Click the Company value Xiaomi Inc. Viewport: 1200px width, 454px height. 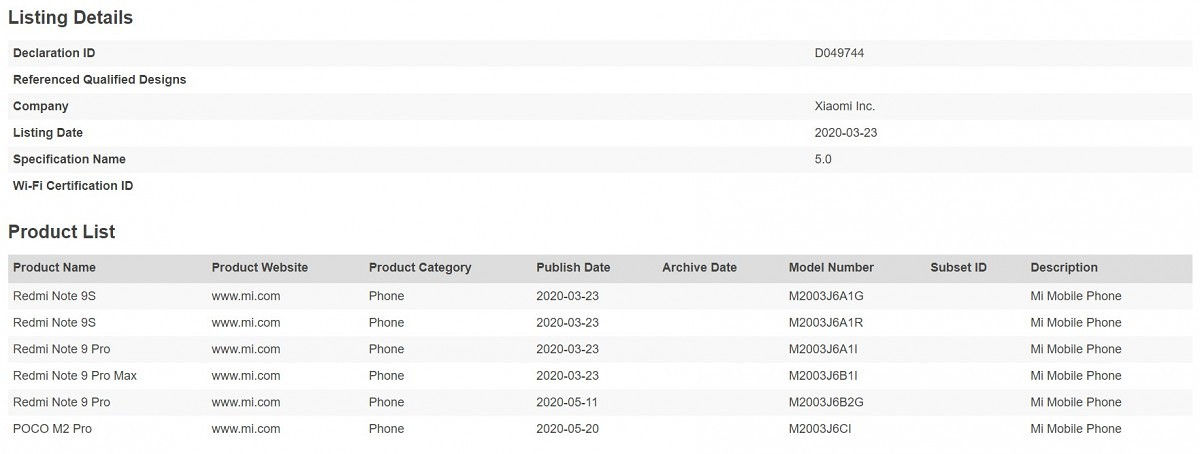pyautogui.click(x=845, y=106)
